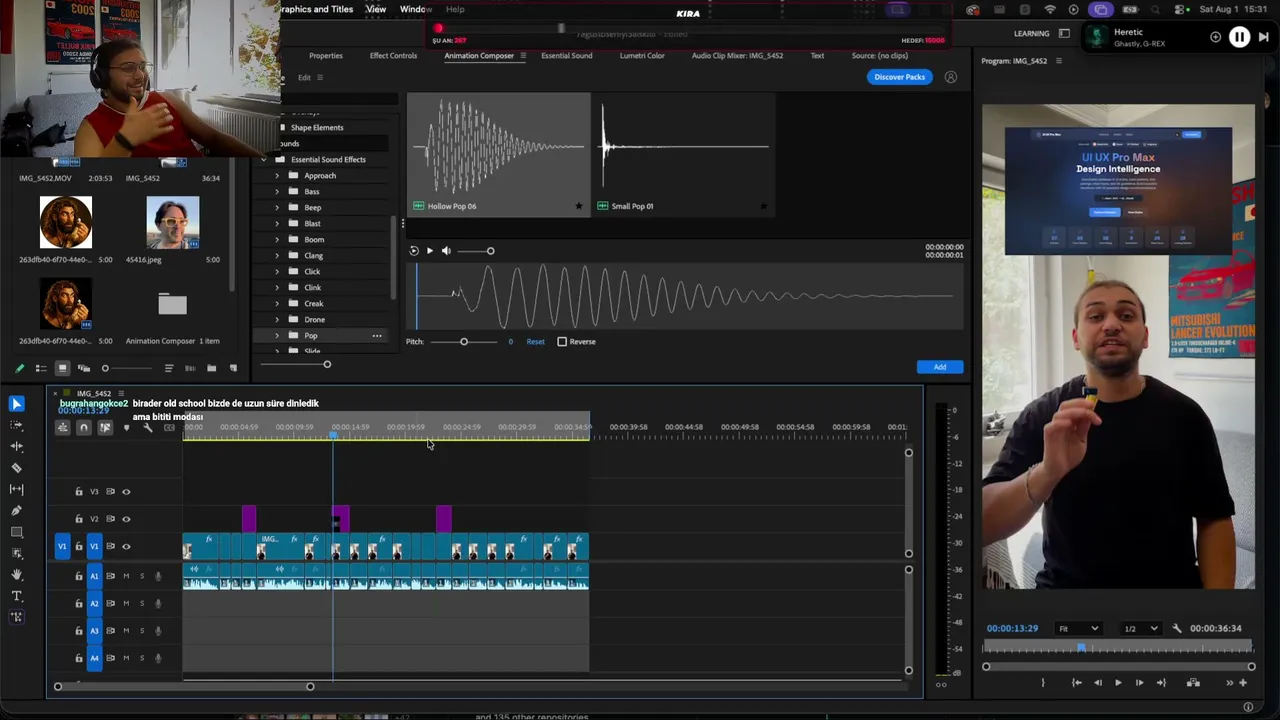This screenshot has width=1280, height=720.
Task: Favorite the Hollow Pop 06 sound
Action: [578, 206]
